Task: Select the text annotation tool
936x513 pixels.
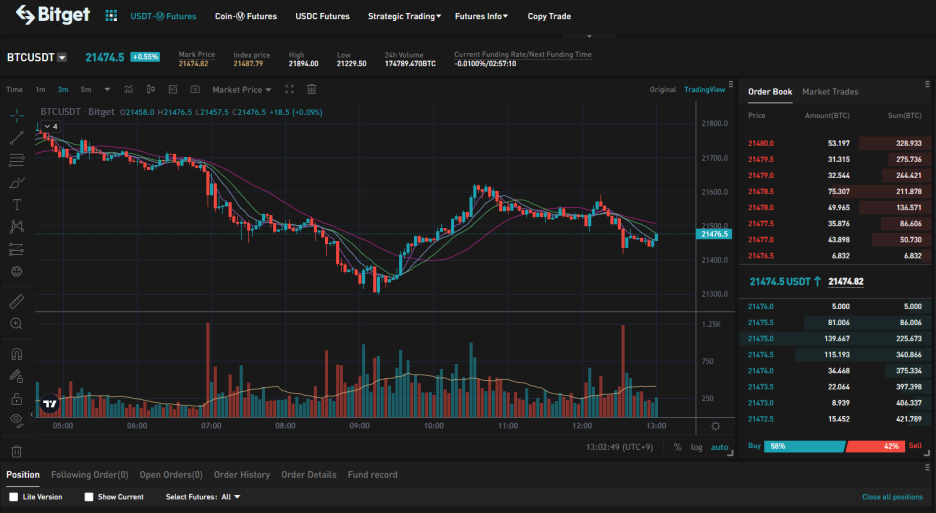Action: point(17,205)
